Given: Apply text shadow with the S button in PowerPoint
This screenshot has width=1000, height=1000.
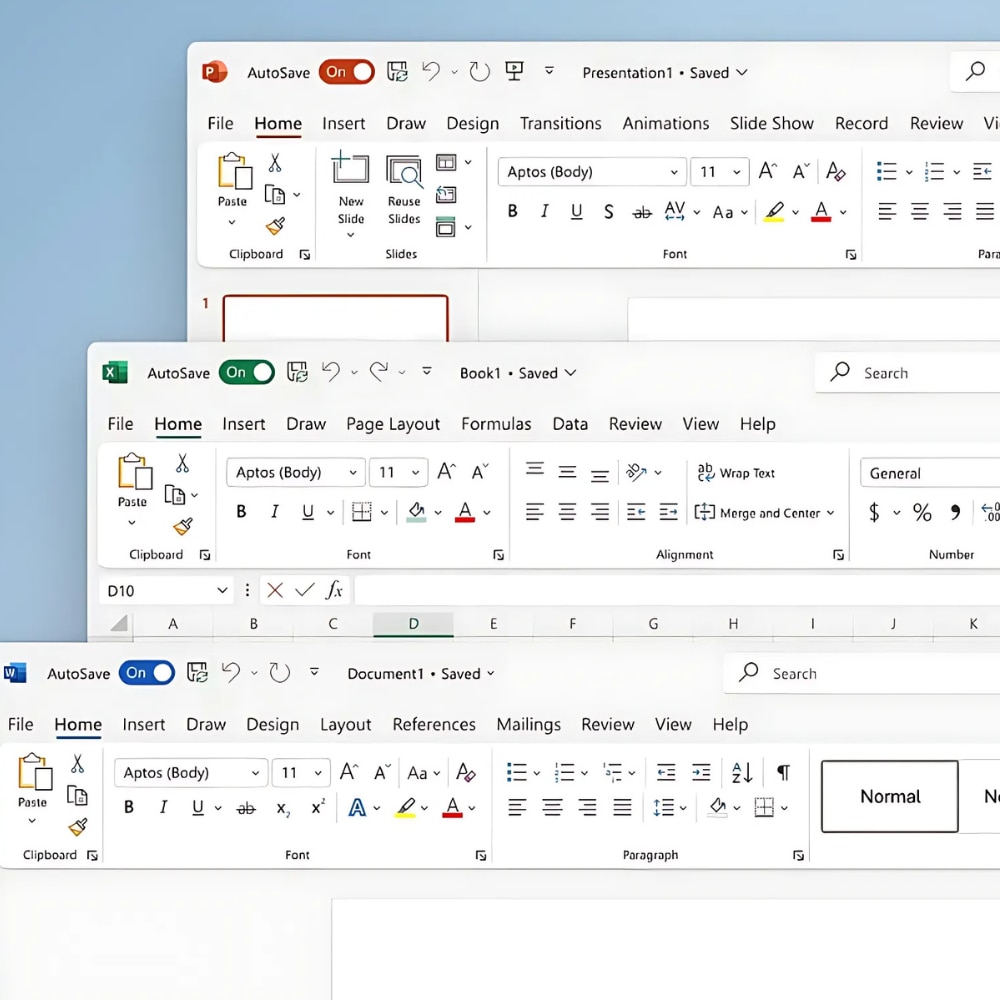Looking at the screenshot, I should pyautogui.click(x=608, y=212).
